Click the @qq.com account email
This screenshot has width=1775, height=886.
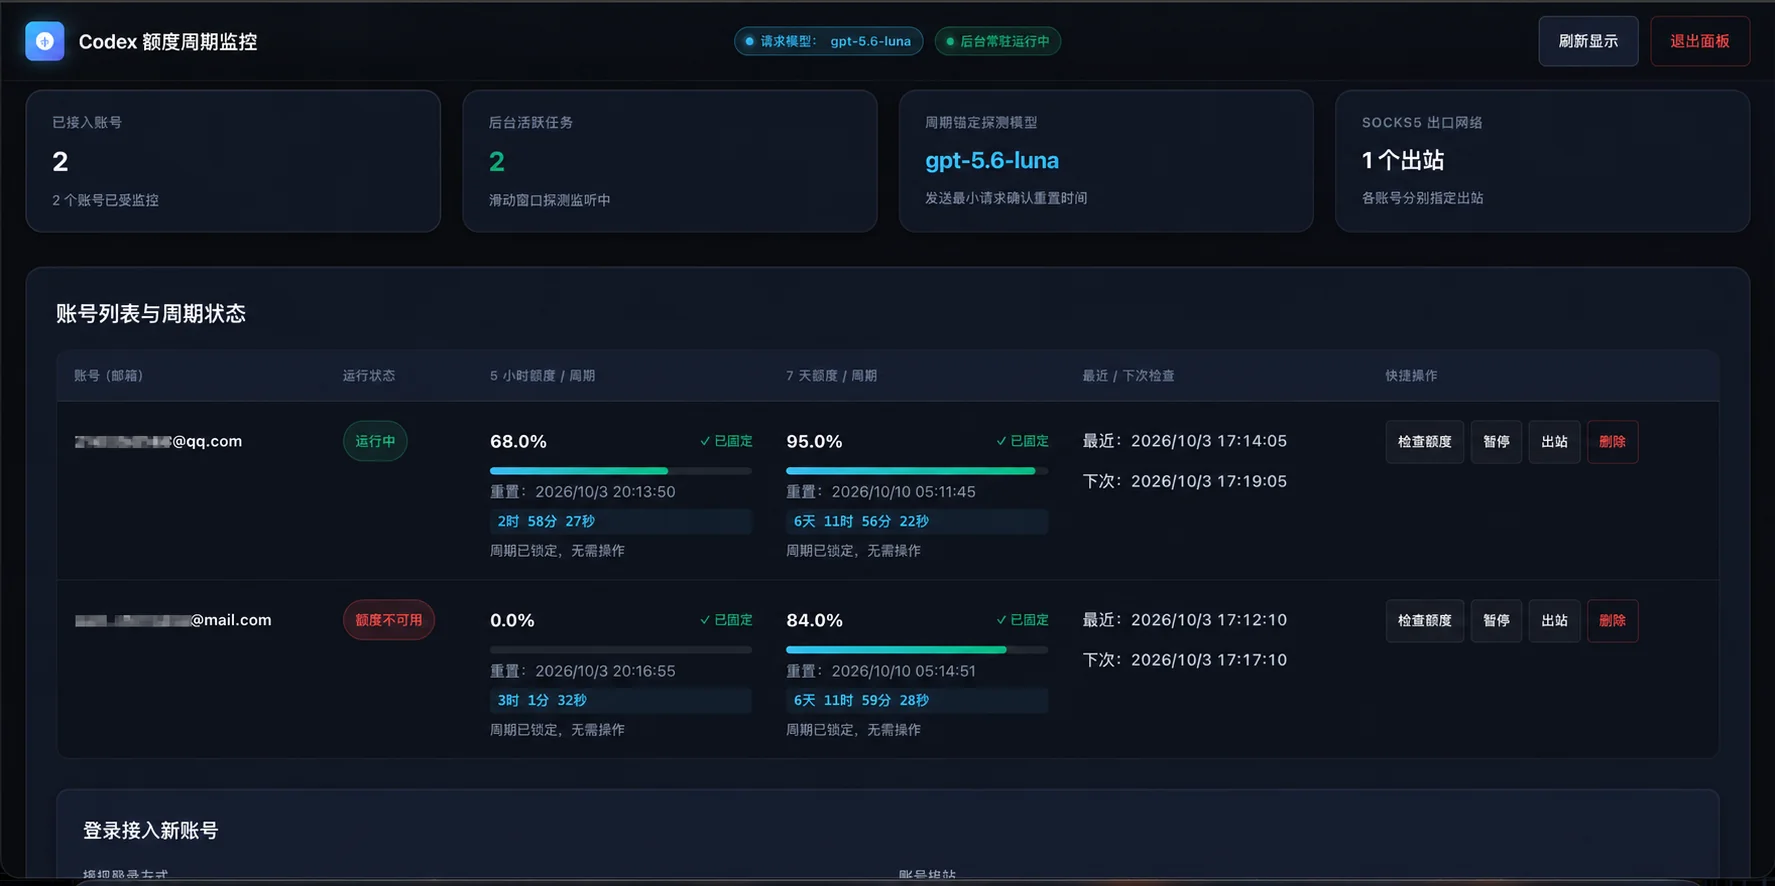[x=158, y=441]
